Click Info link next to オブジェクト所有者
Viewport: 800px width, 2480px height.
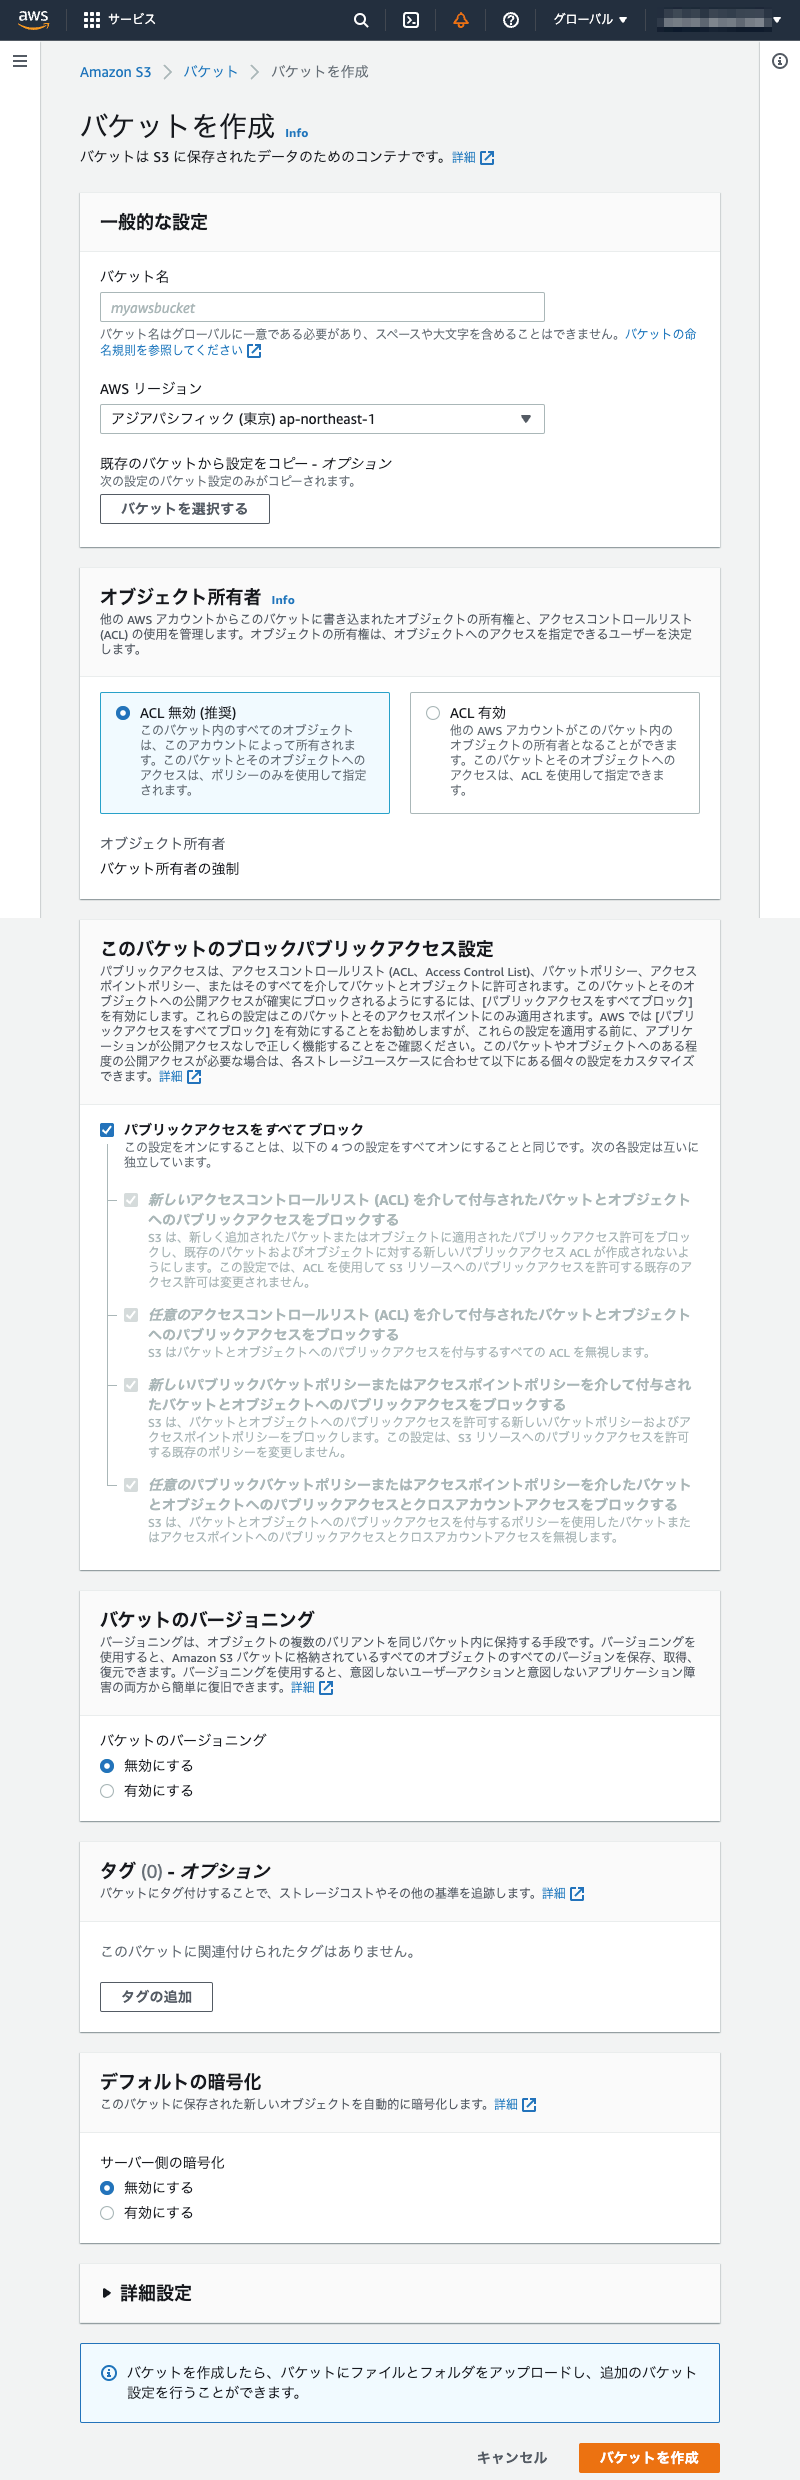(283, 600)
